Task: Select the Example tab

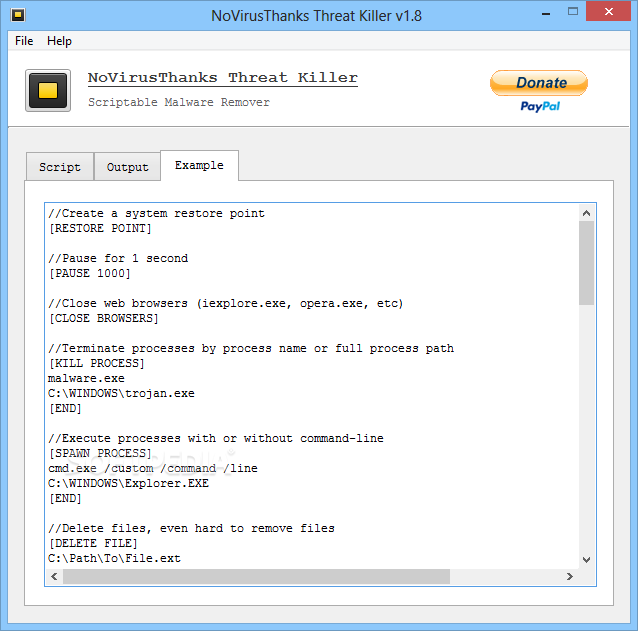Action: click(x=199, y=166)
